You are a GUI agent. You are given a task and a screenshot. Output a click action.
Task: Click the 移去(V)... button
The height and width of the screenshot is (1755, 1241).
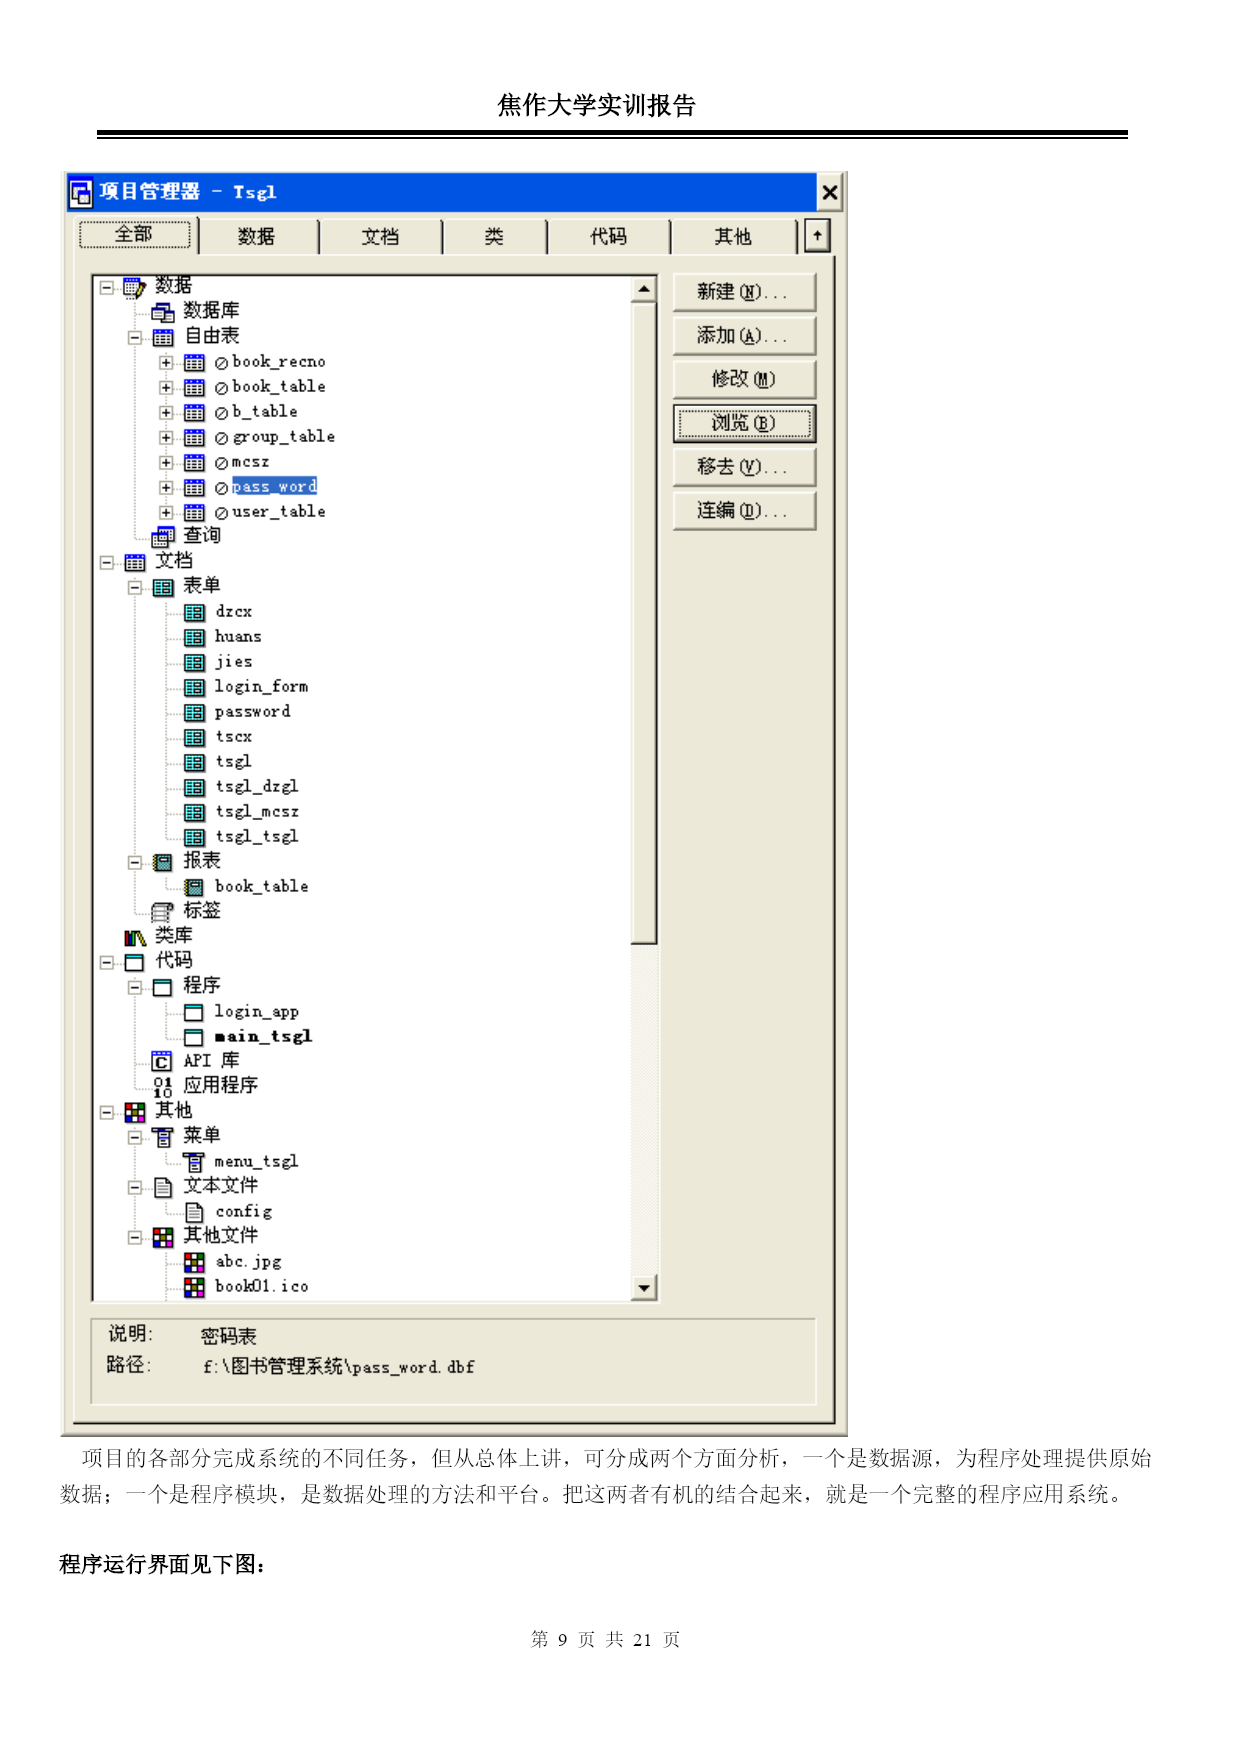point(744,467)
